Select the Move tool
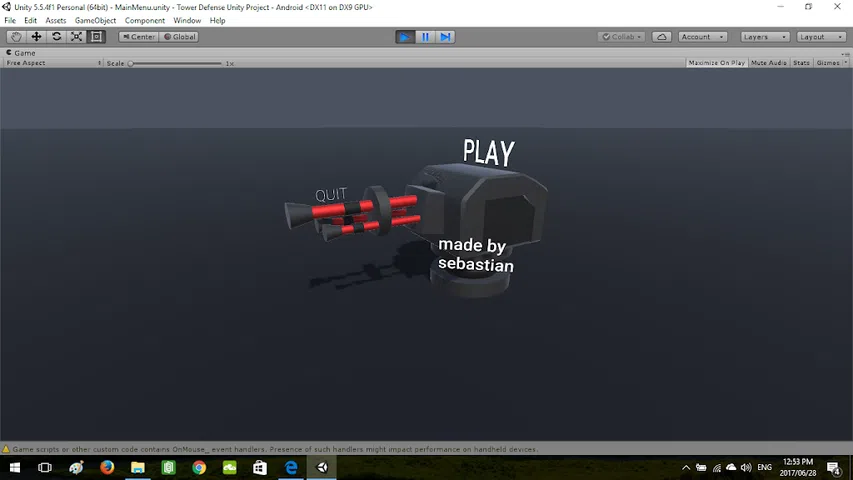This screenshot has width=853, height=480. coord(36,37)
